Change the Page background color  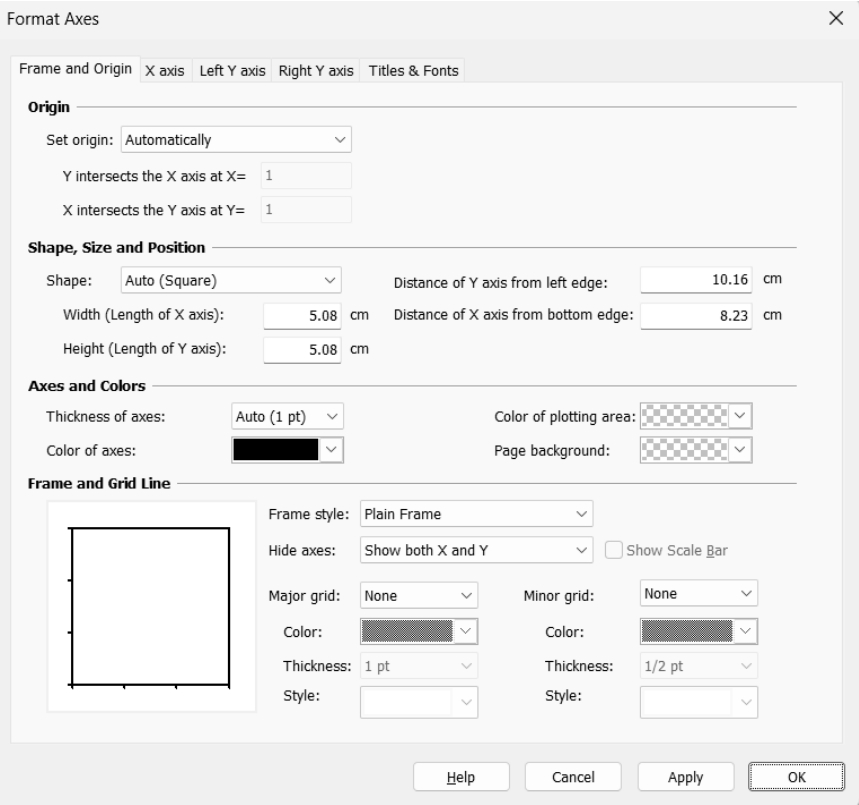697,450
